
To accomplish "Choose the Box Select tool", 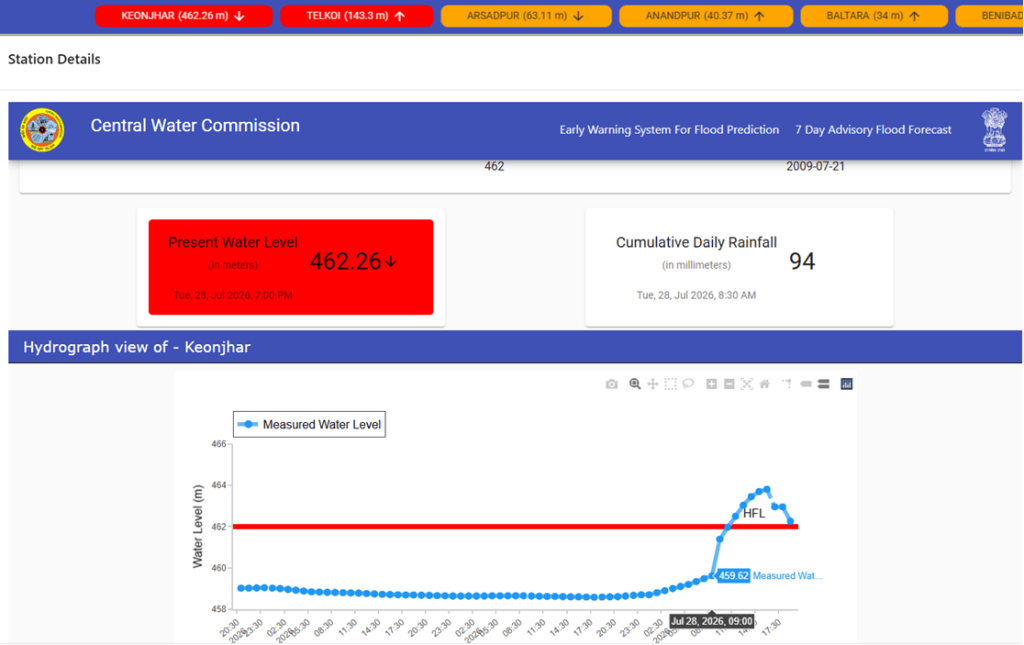I will (670, 384).
